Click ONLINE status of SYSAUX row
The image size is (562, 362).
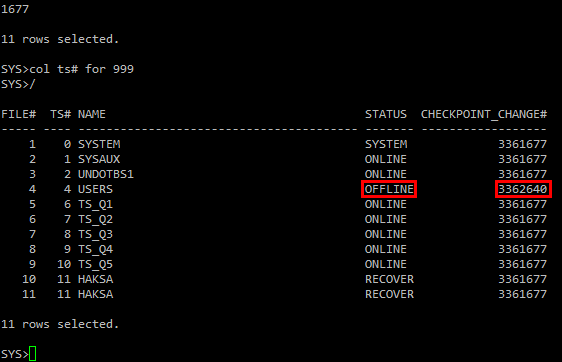tap(386, 159)
